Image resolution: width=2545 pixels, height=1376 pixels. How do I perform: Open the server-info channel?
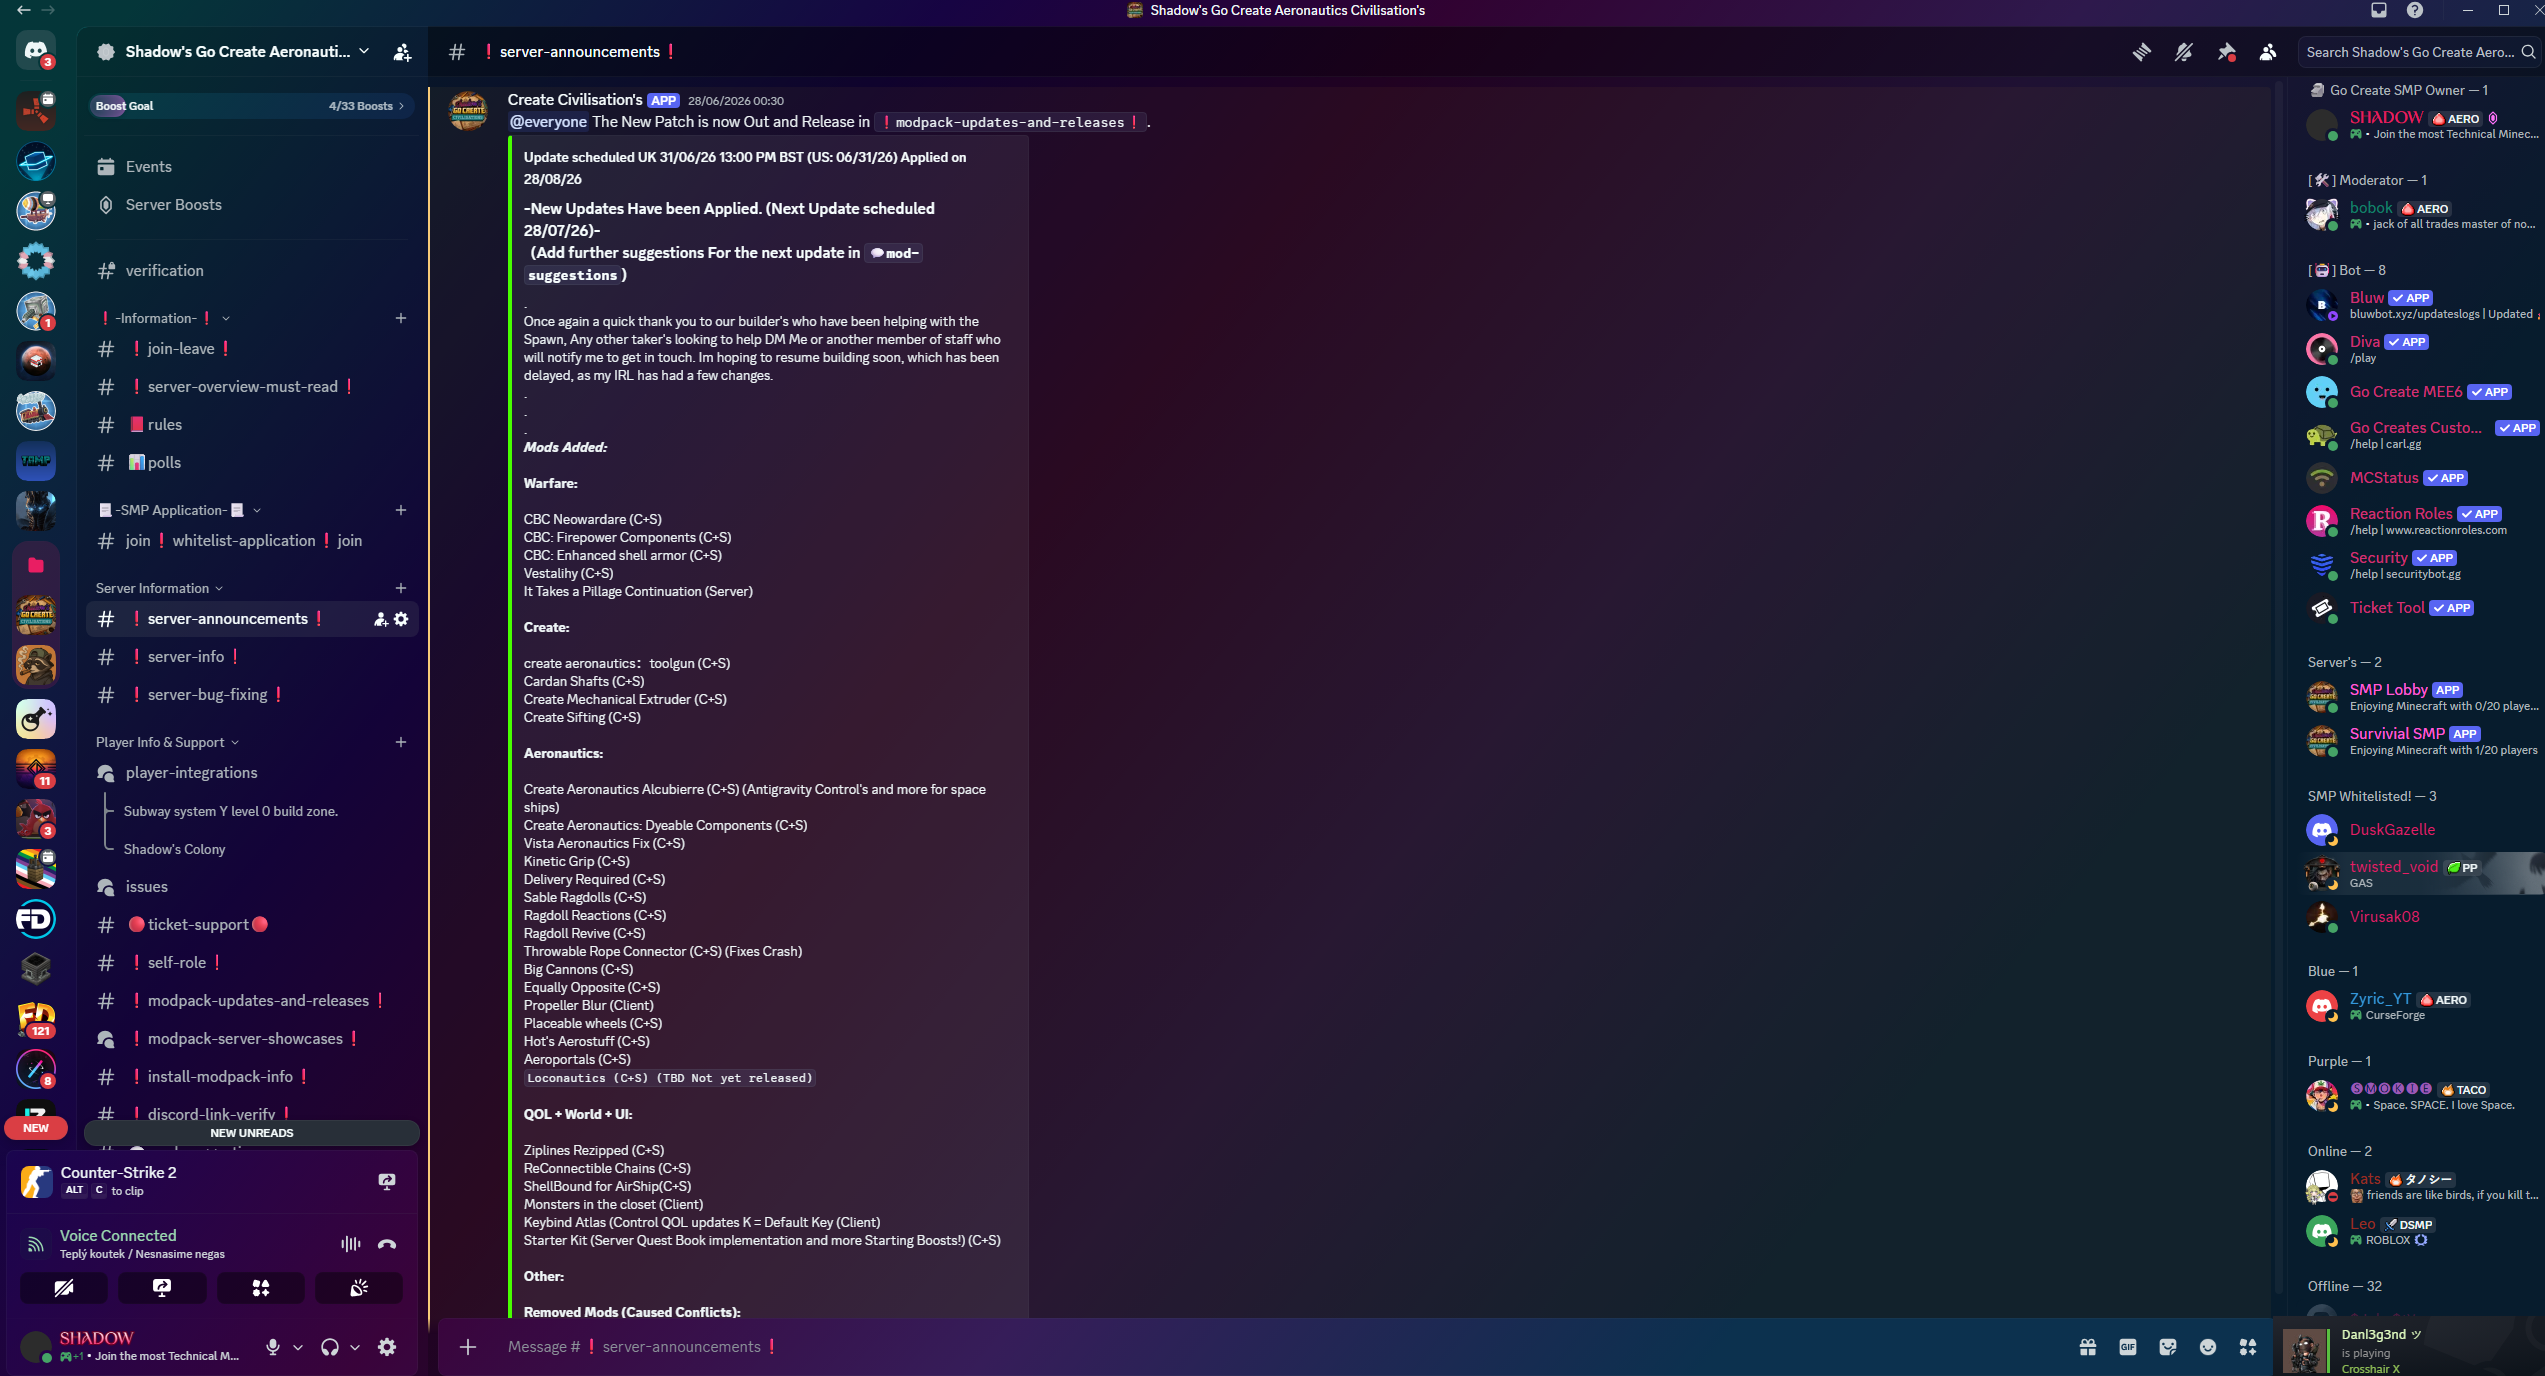coord(252,657)
